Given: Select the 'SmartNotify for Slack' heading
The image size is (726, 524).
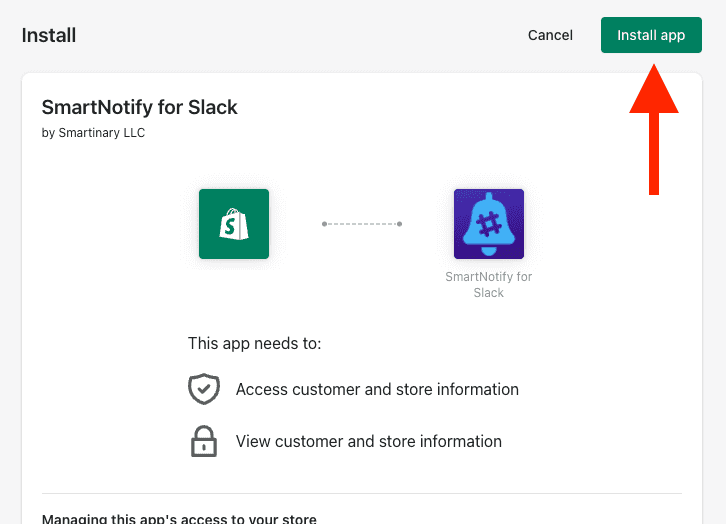Looking at the screenshot, I should [x=139, y=107].
